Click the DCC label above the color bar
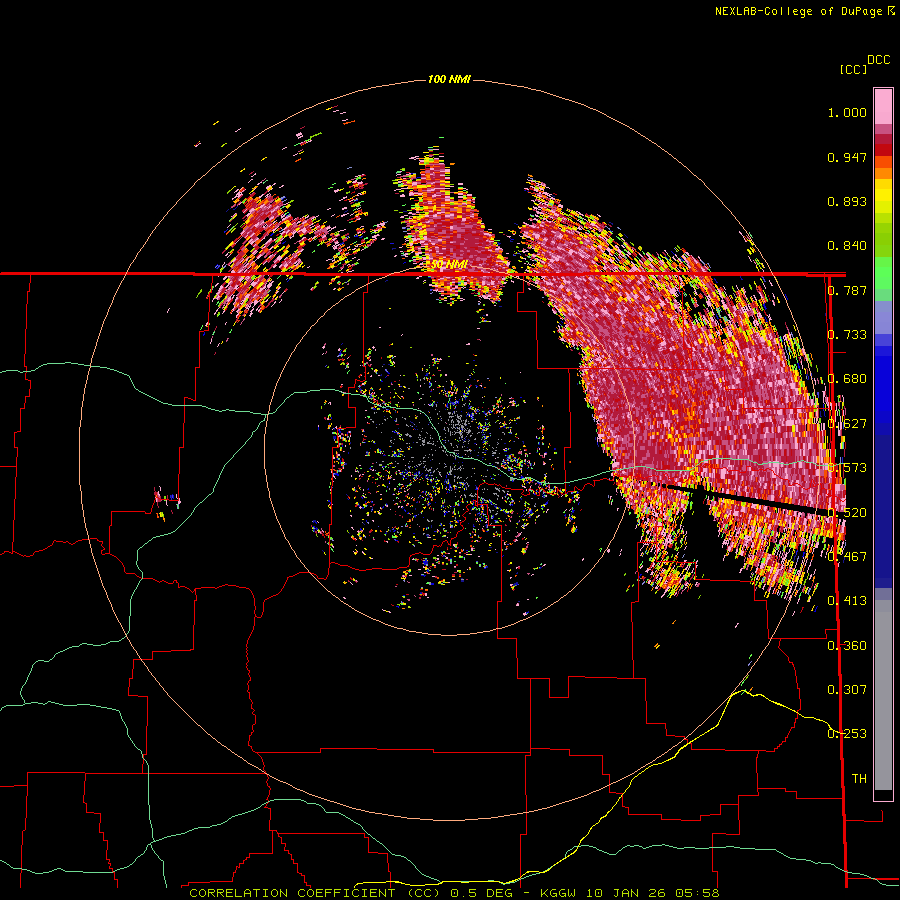Viewport: 900px width, 900px height. click(879, 60)
